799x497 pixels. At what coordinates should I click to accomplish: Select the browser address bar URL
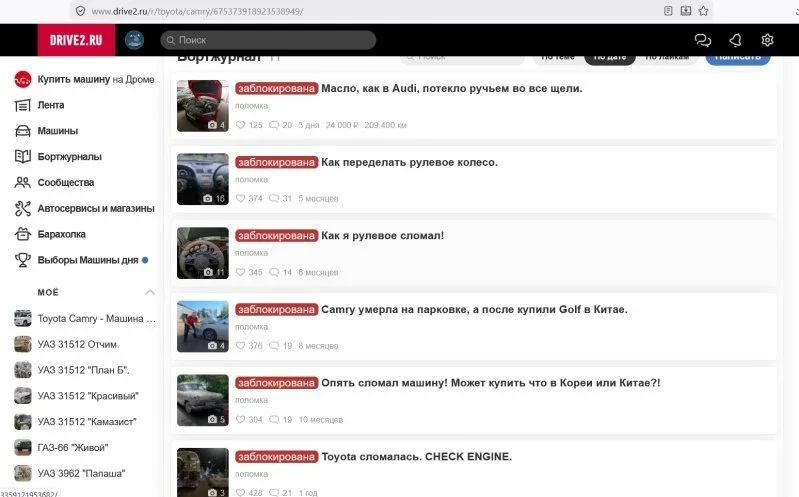point(197,11)
